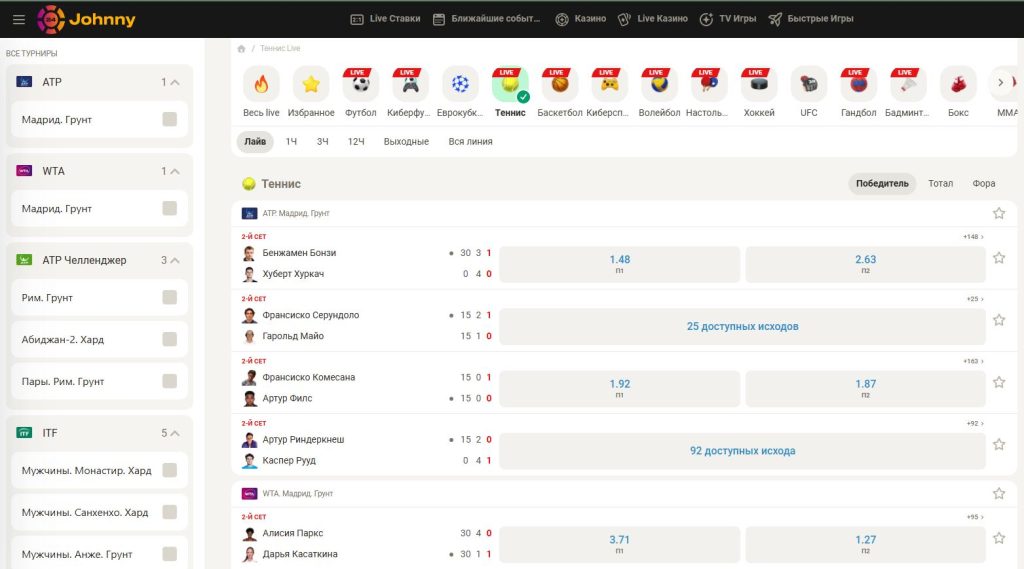Select Еврокубки sport icon
The width and height of the screenshot is (1024, 569).
coord(460,84)
